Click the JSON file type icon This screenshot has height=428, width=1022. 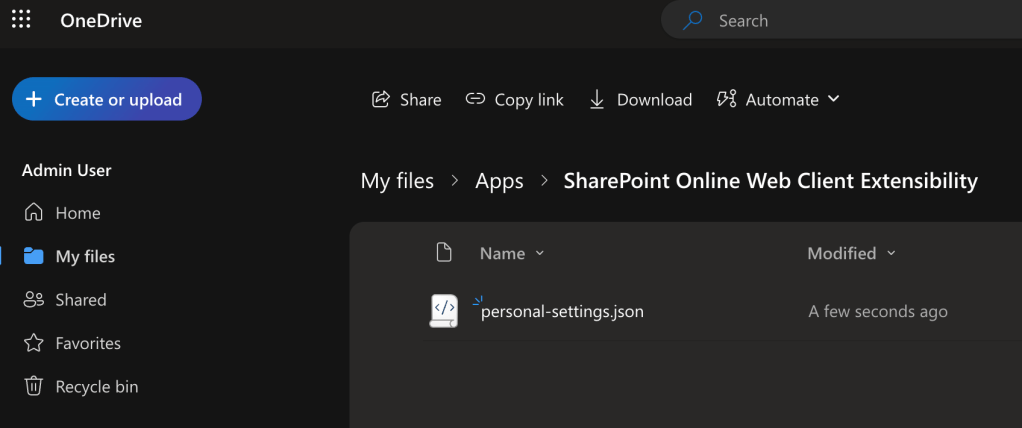pyautogui.click(x=444, y=311)
